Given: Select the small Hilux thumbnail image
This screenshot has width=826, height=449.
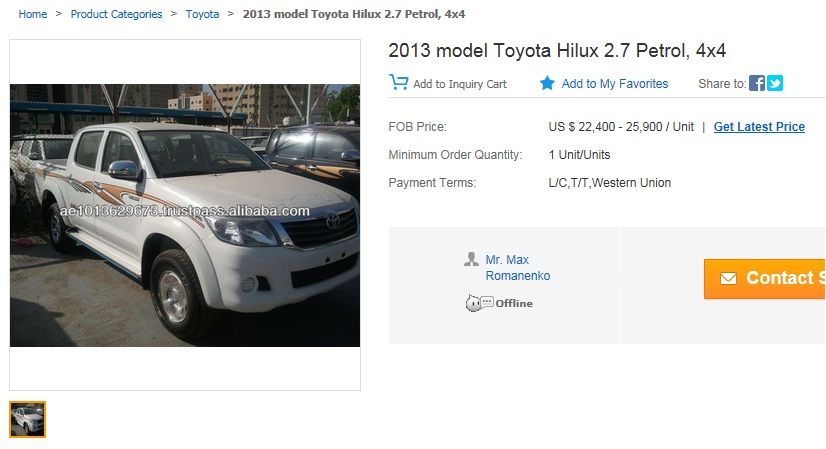Looking at the screenshot, I should click(27, 419).
